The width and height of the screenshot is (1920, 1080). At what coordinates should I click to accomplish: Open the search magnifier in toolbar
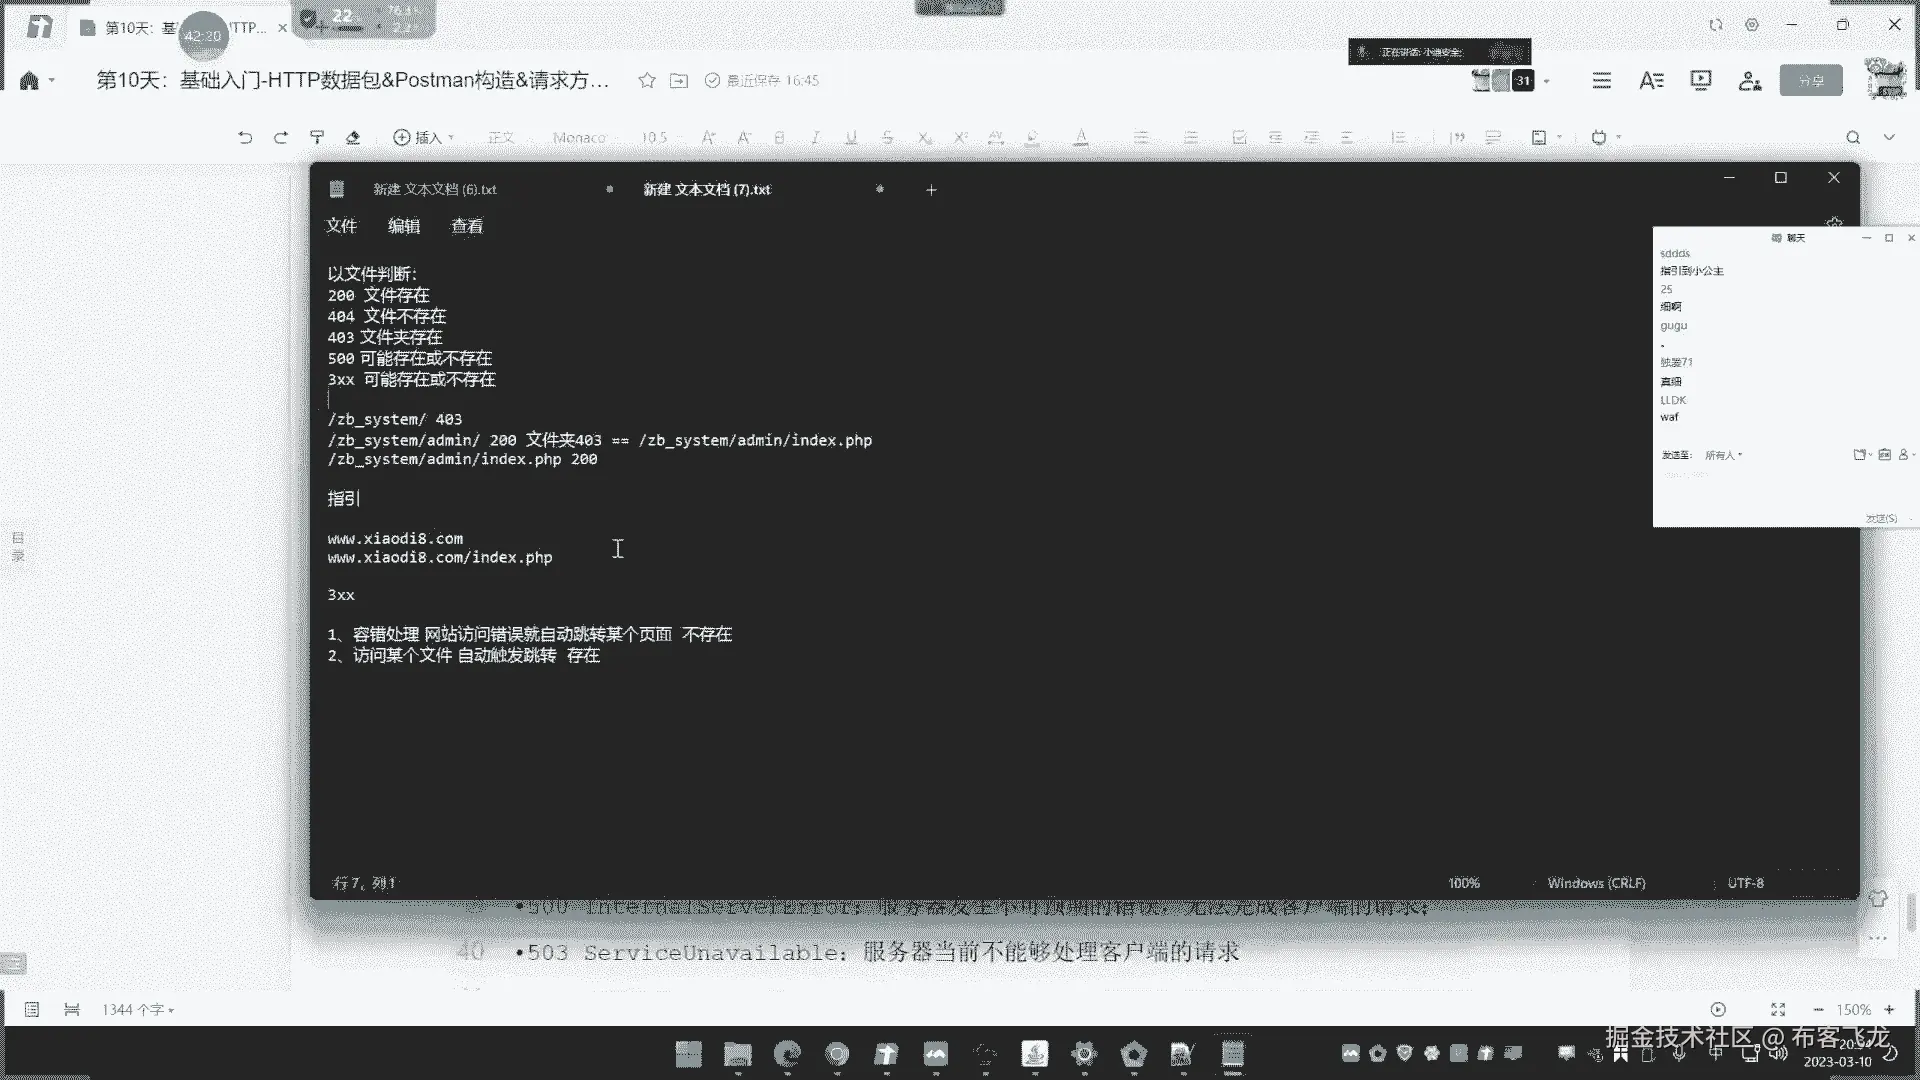1853,138
